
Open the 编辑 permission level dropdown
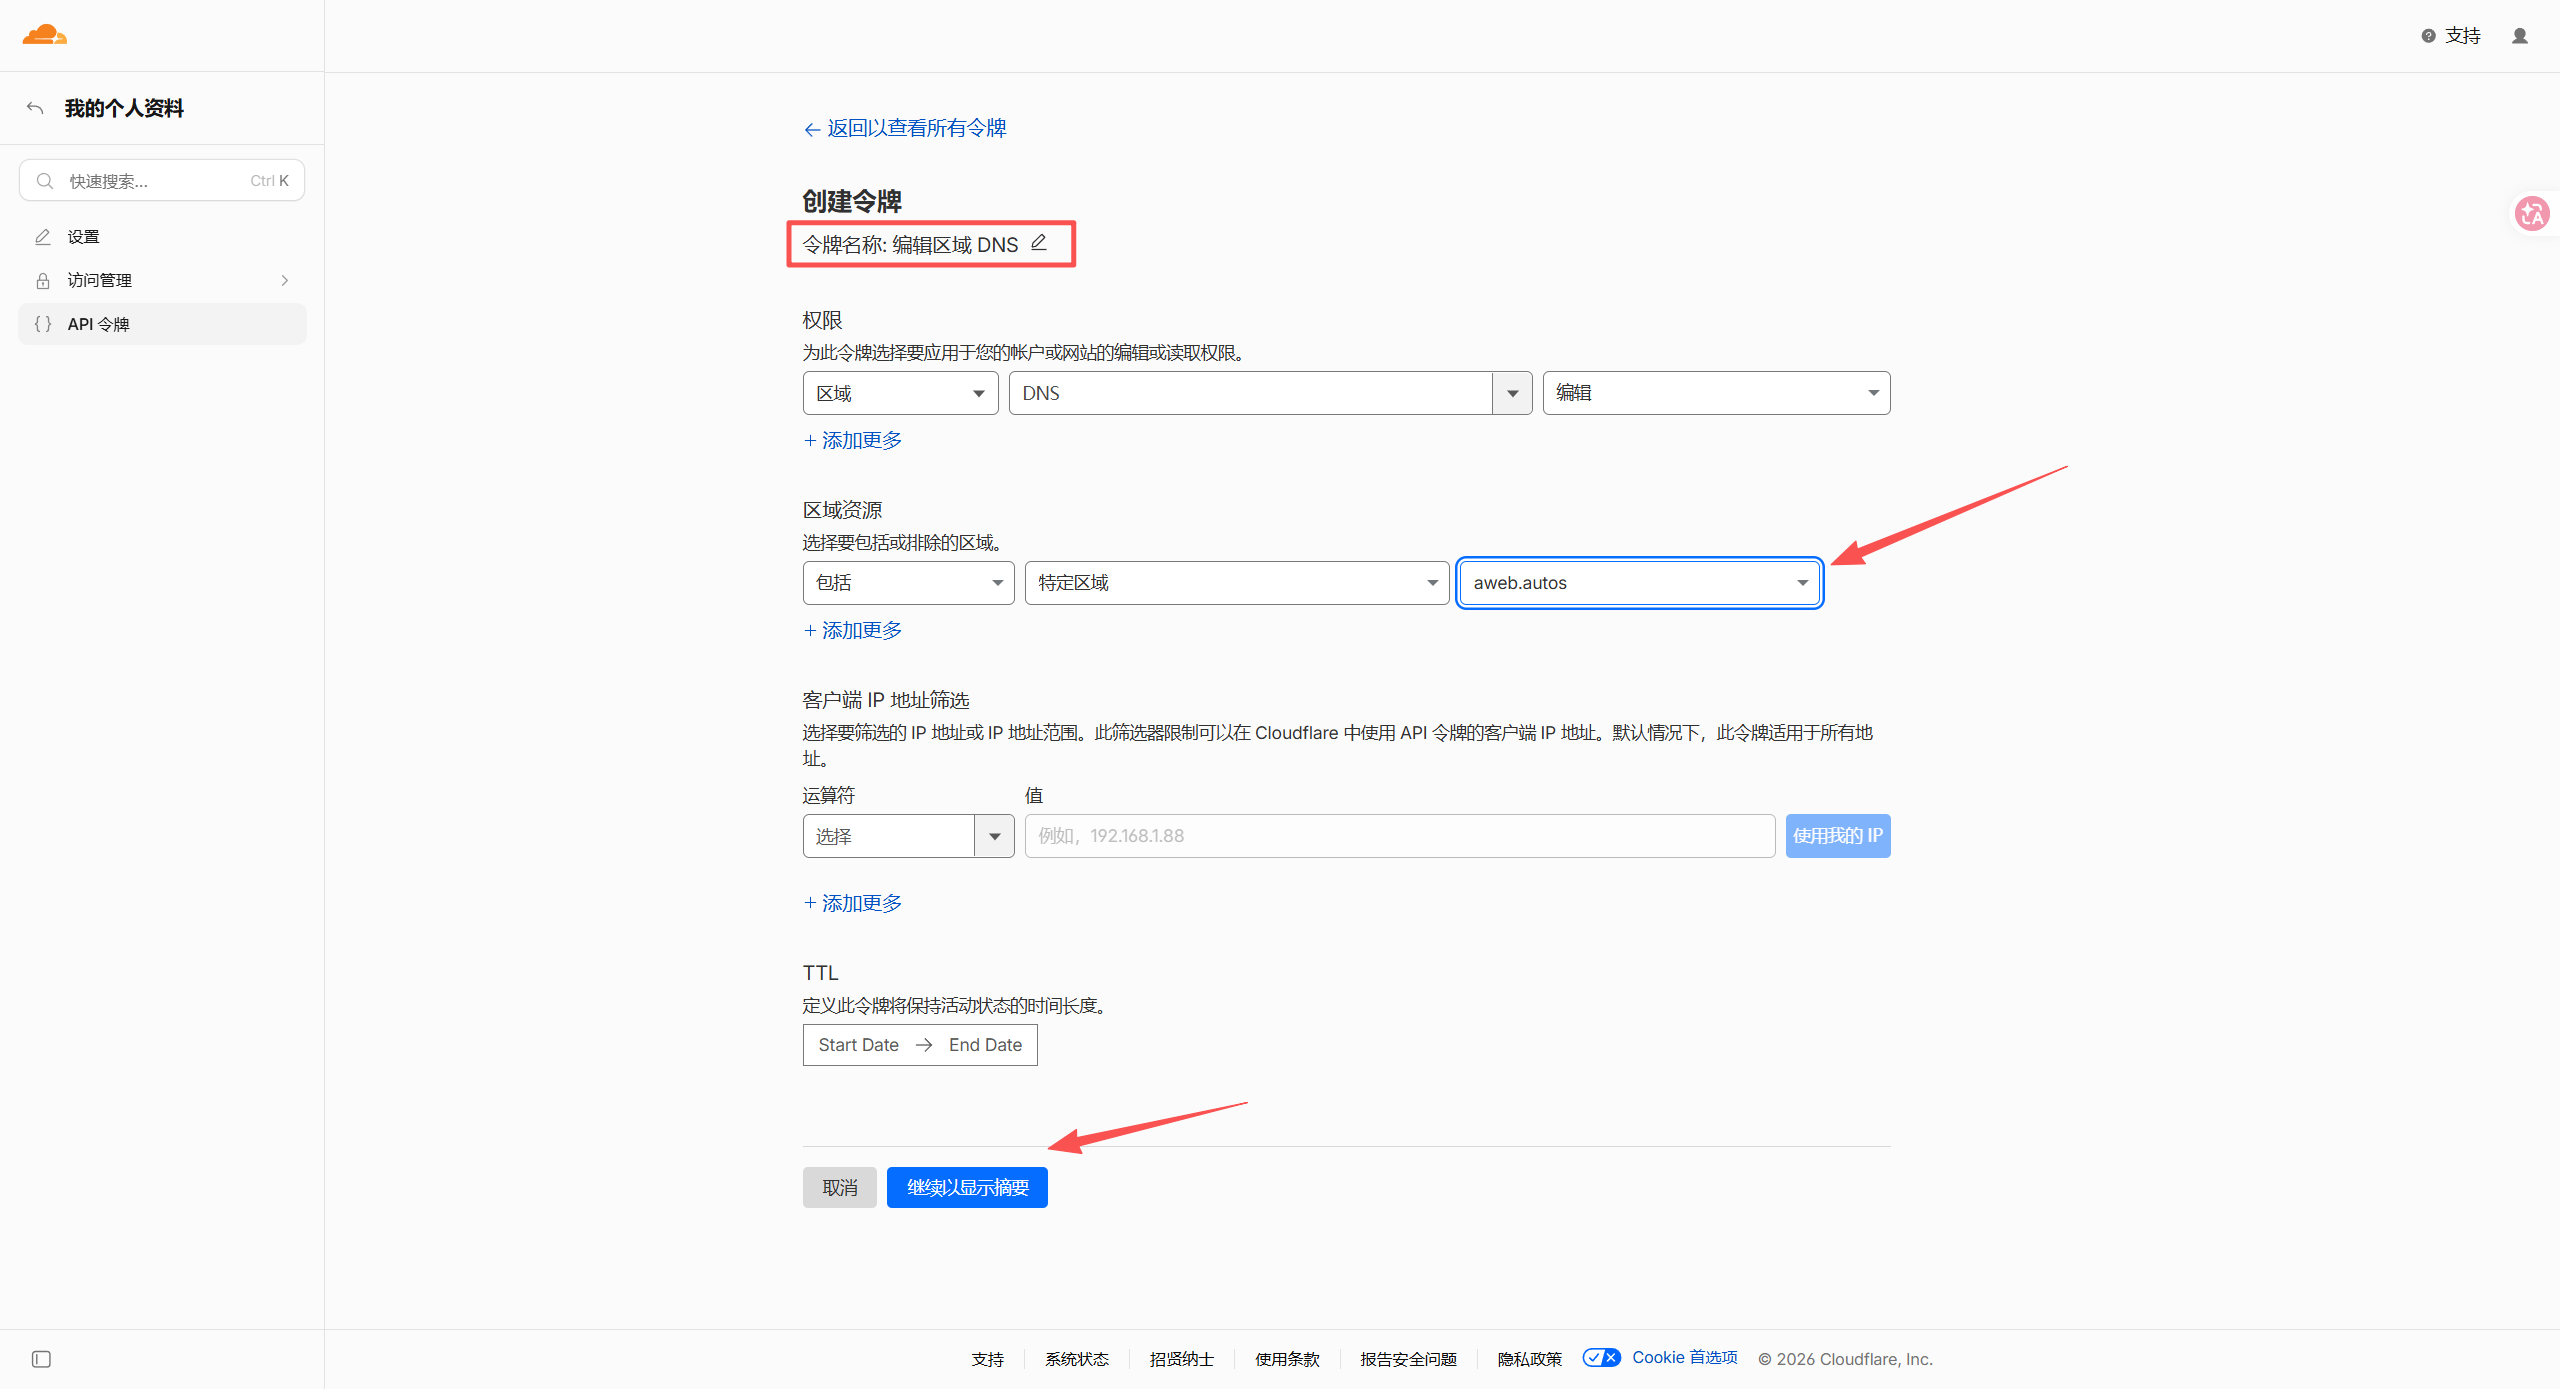tap(1716, 393)
